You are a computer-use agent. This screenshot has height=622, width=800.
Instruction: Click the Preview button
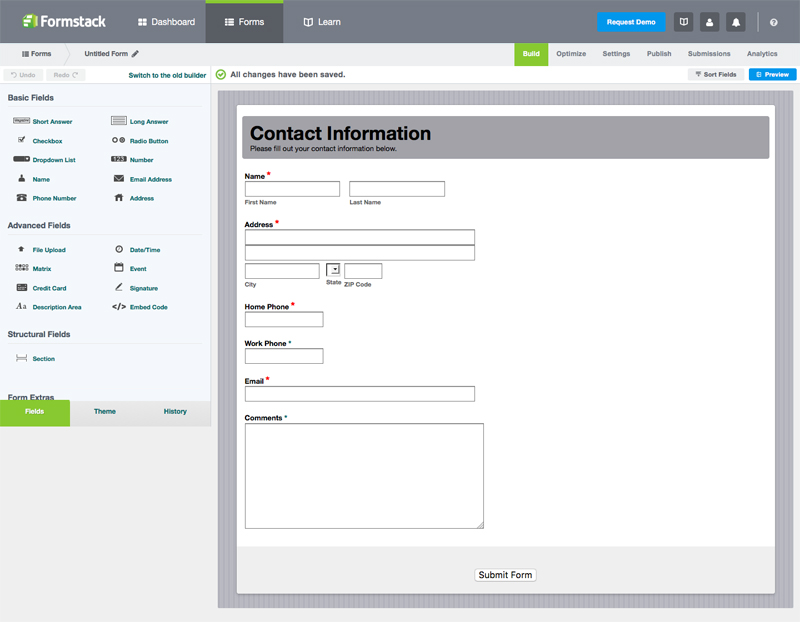click(772, 74)
